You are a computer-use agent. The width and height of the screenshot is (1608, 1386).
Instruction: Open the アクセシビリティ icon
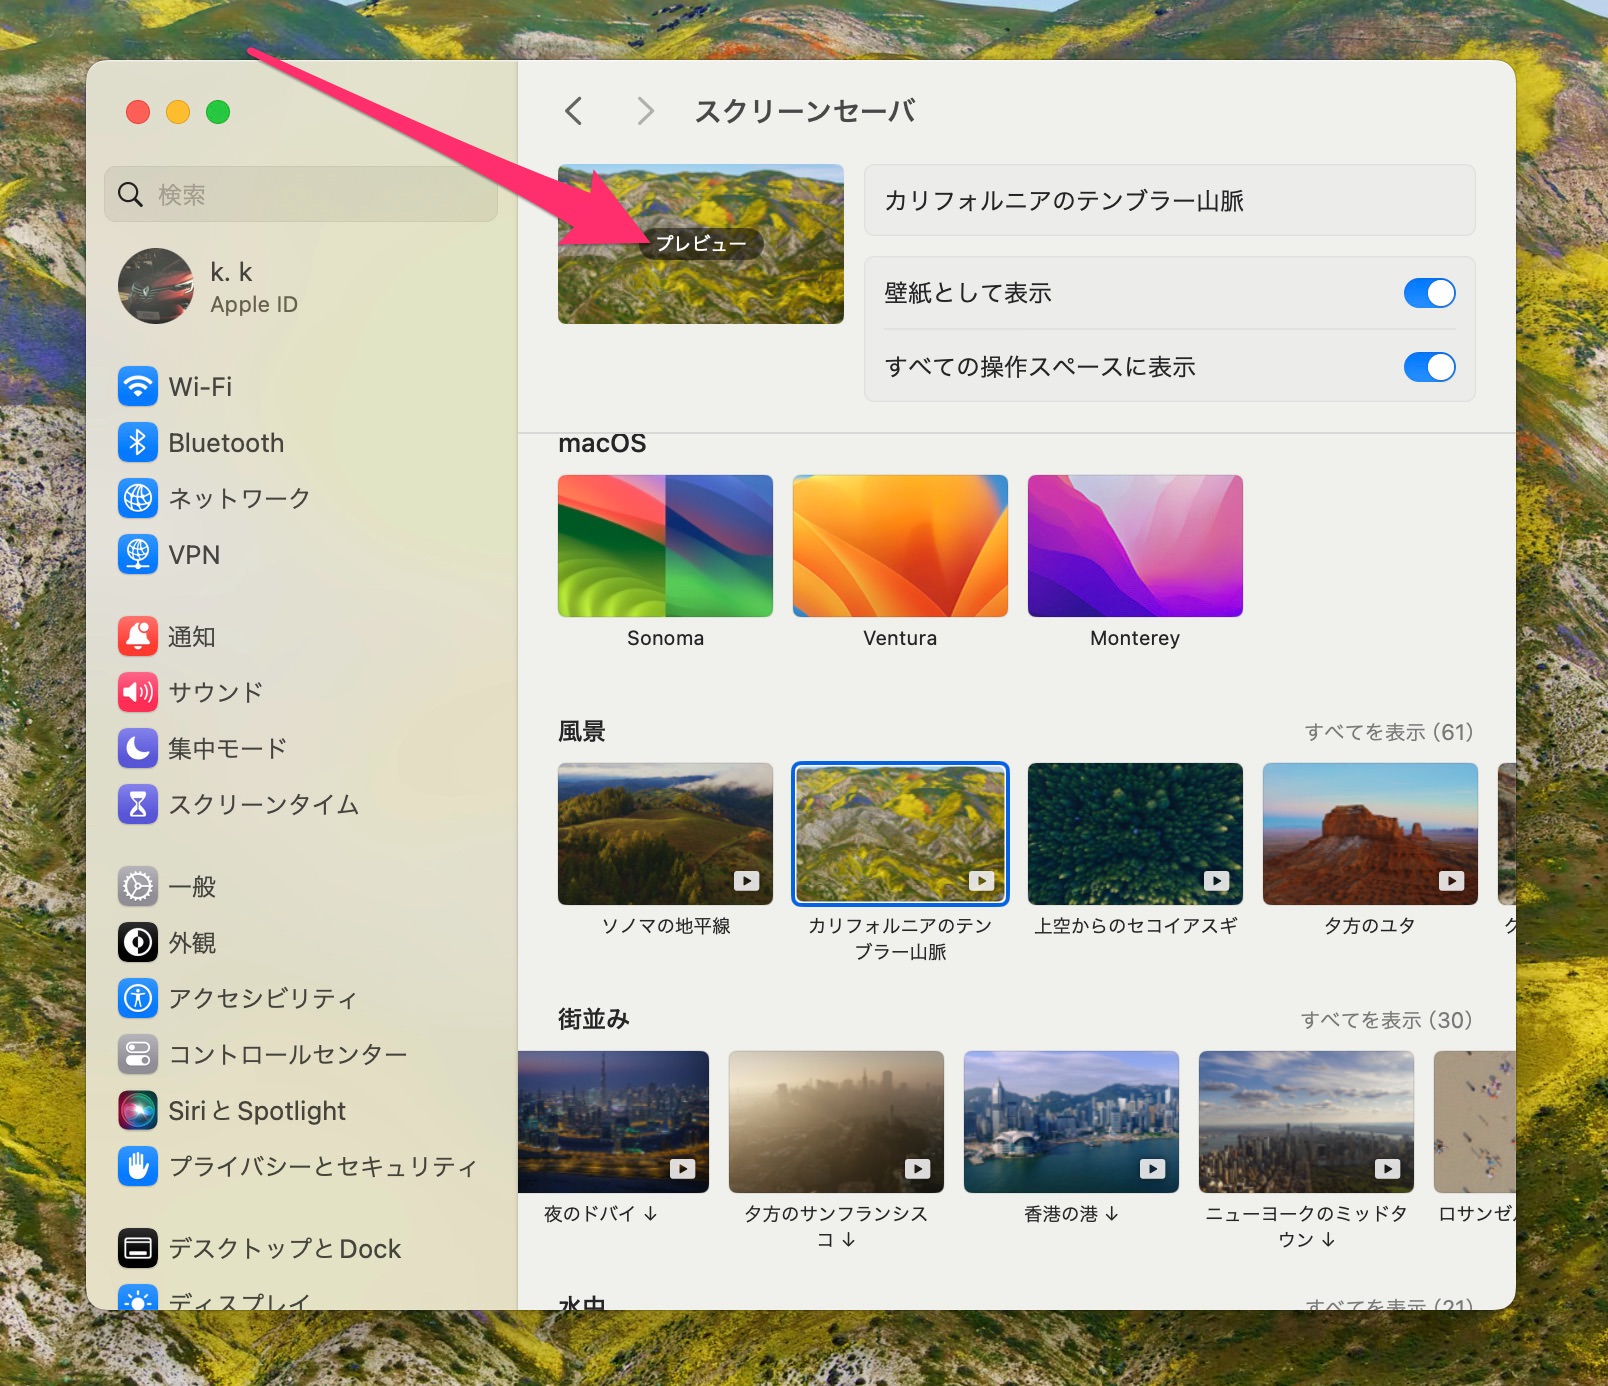click(138, 998)
